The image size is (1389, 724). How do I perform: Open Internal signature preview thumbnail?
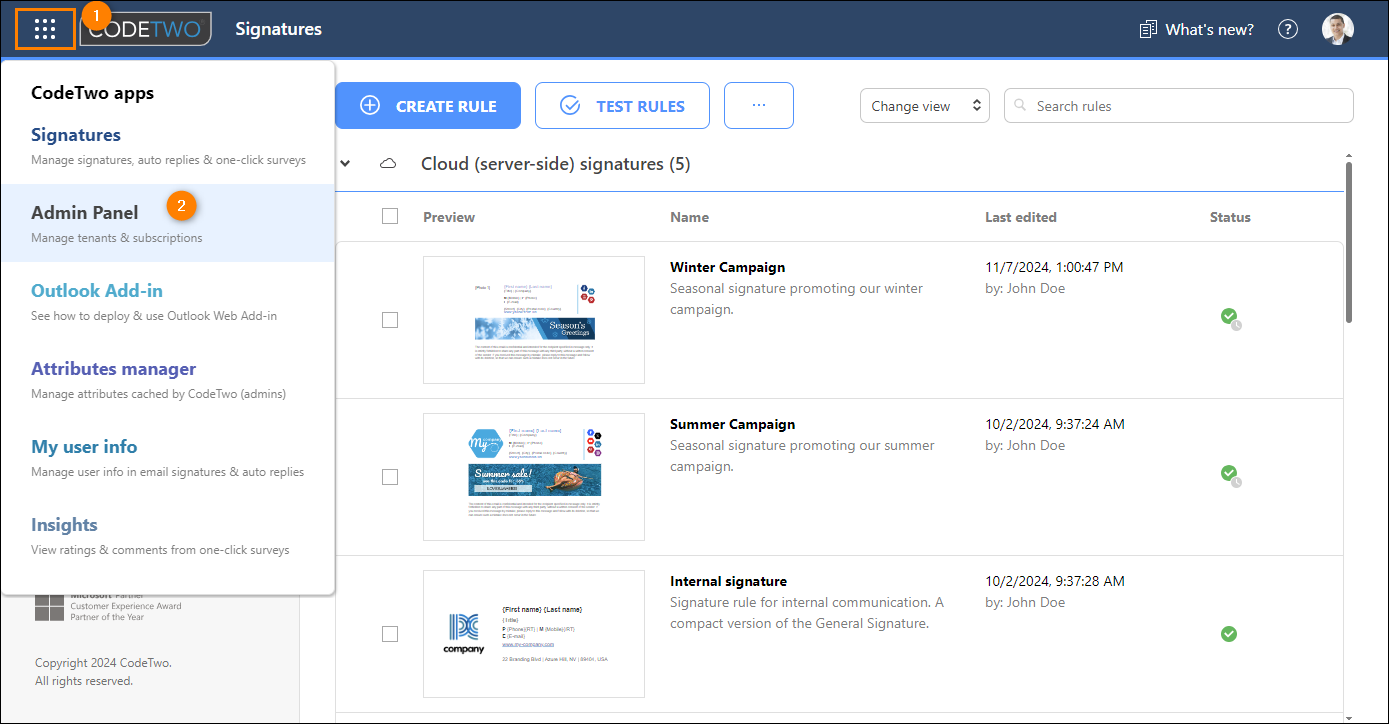pos(534,634)
